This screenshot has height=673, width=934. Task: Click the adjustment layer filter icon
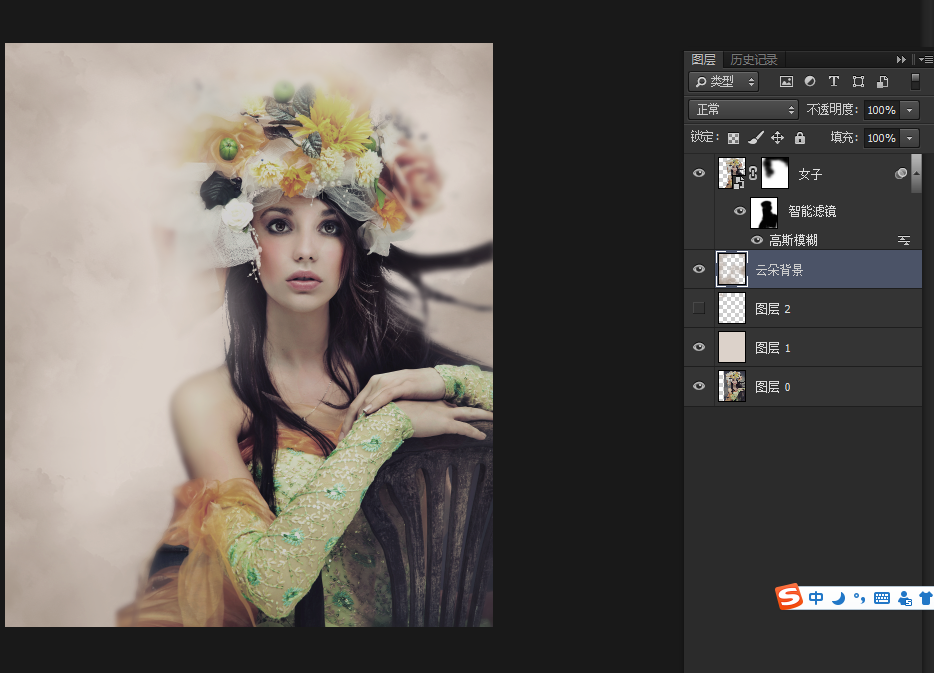pyautogui.click(x=810, y=82)
